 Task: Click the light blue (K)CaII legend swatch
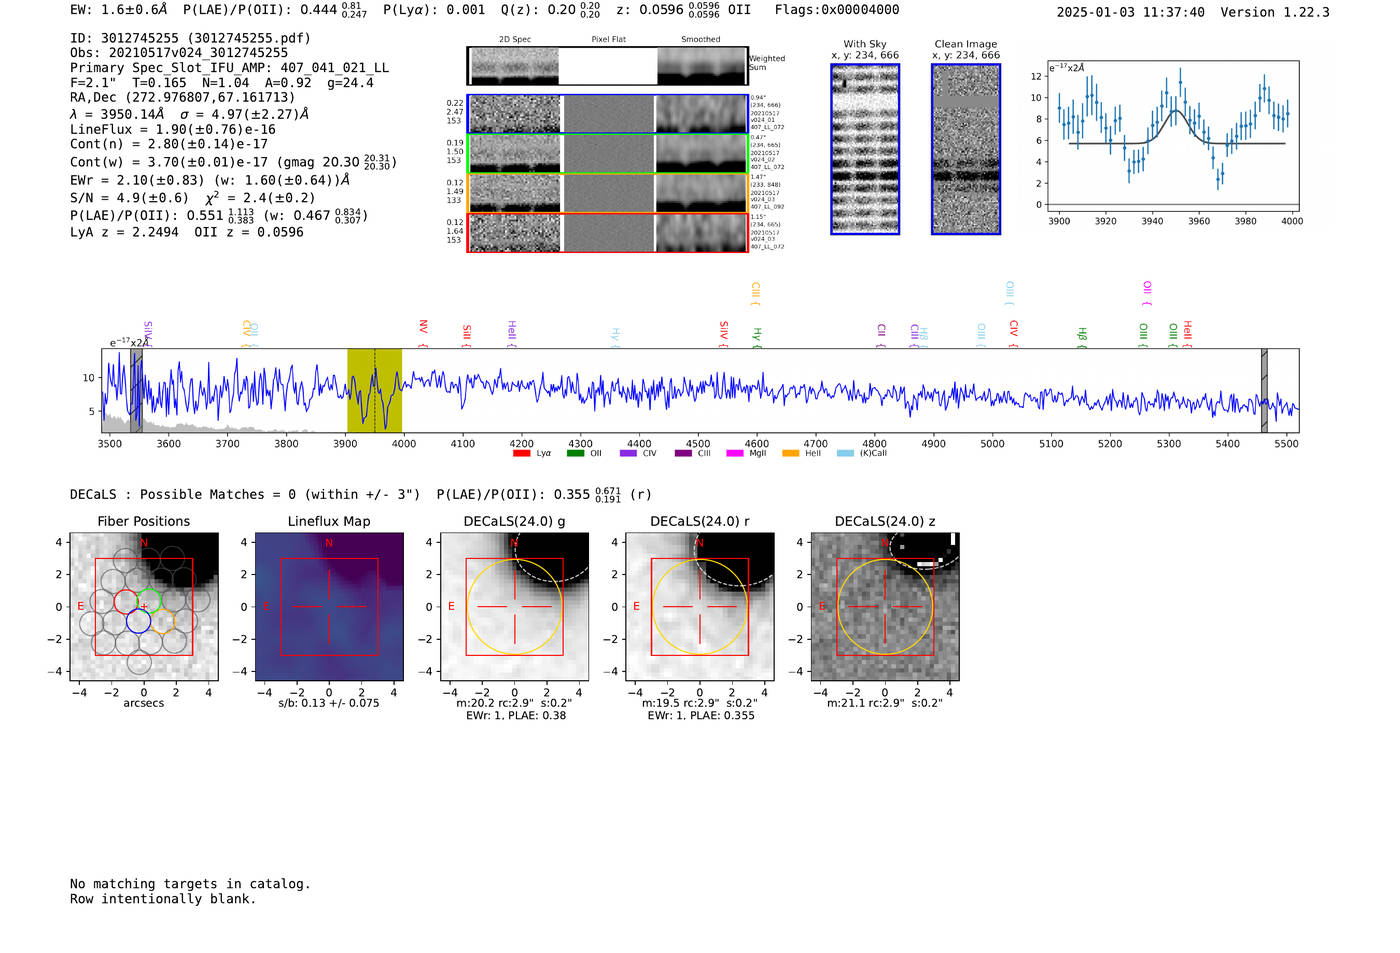pos(846,453)
